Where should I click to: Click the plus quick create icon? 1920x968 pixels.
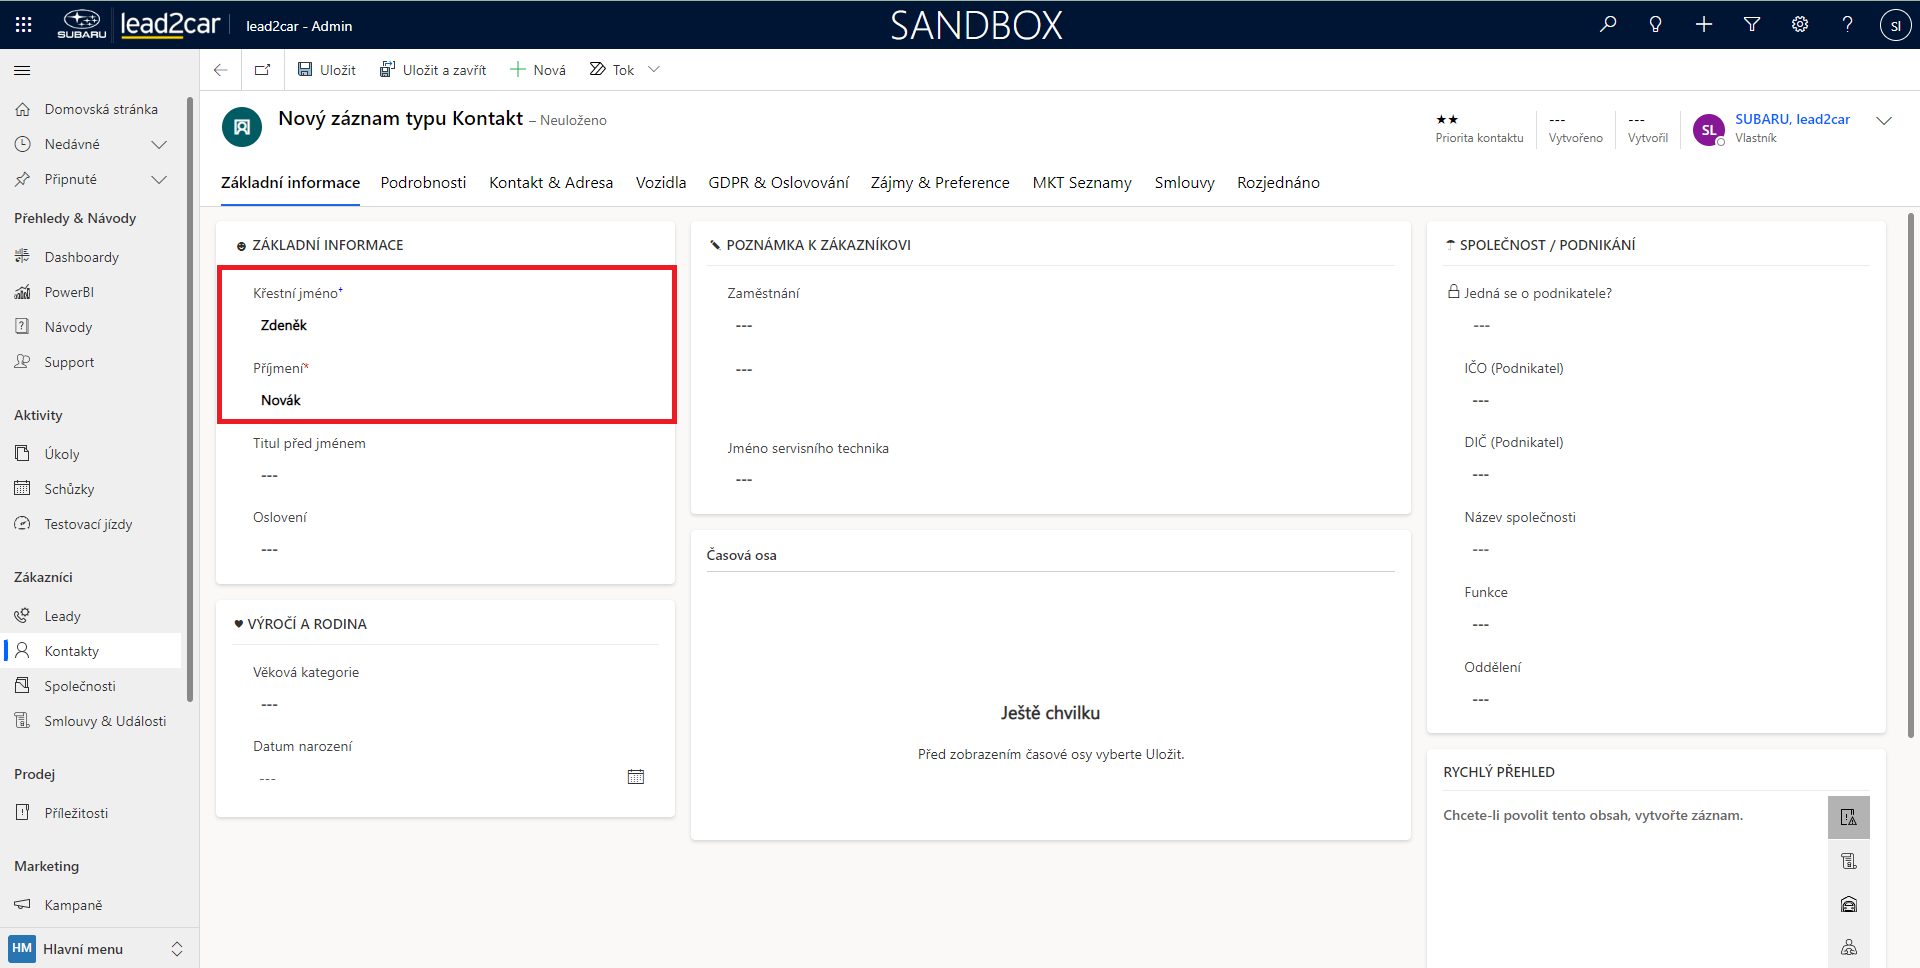coord(1704,25)
